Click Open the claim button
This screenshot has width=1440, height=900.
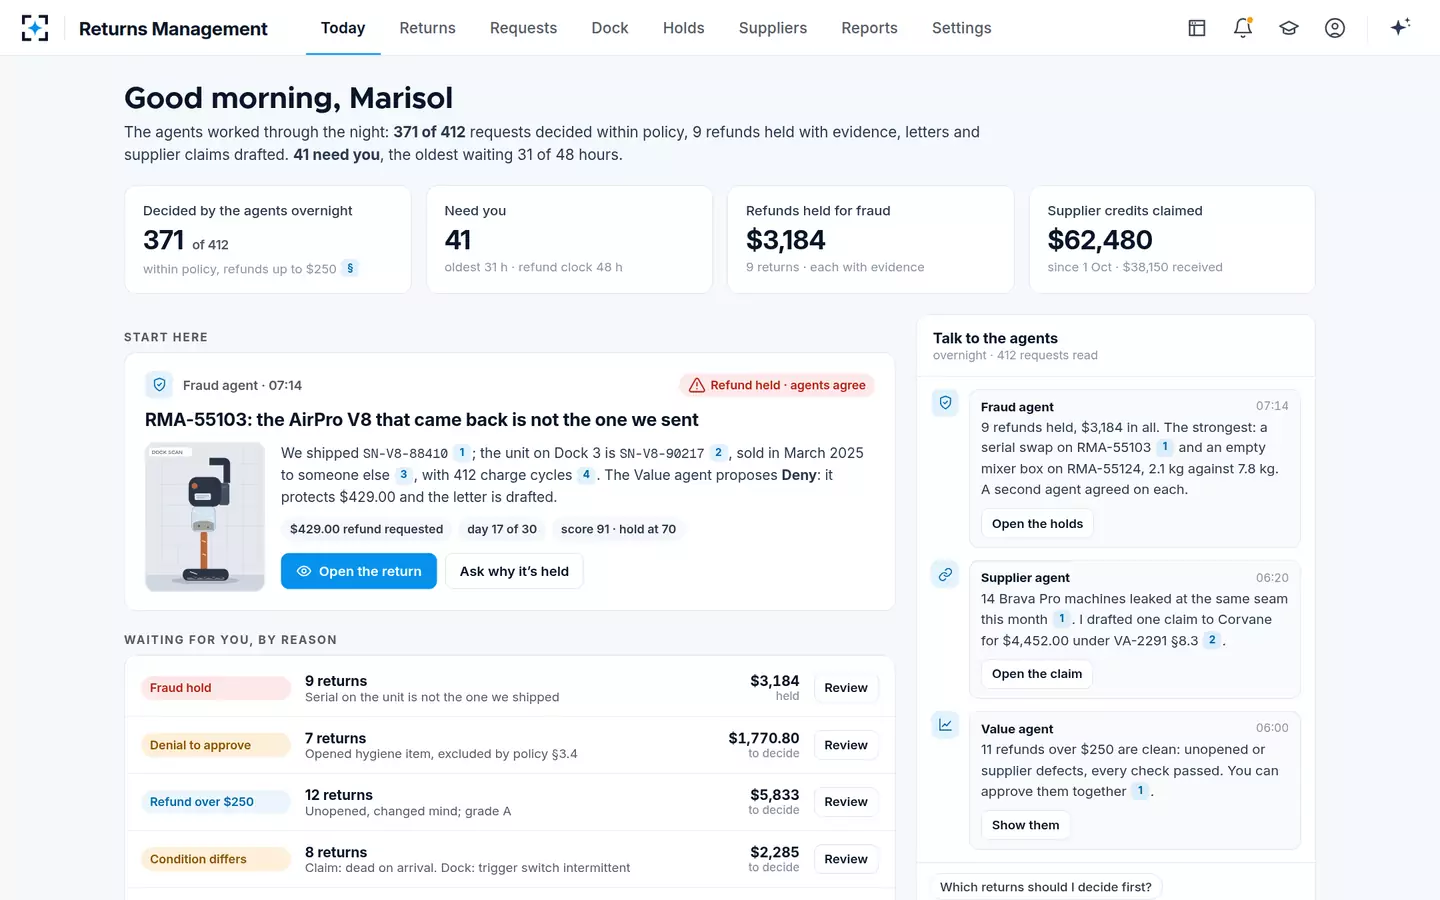pyautogui.click(x=1037, y=674)
